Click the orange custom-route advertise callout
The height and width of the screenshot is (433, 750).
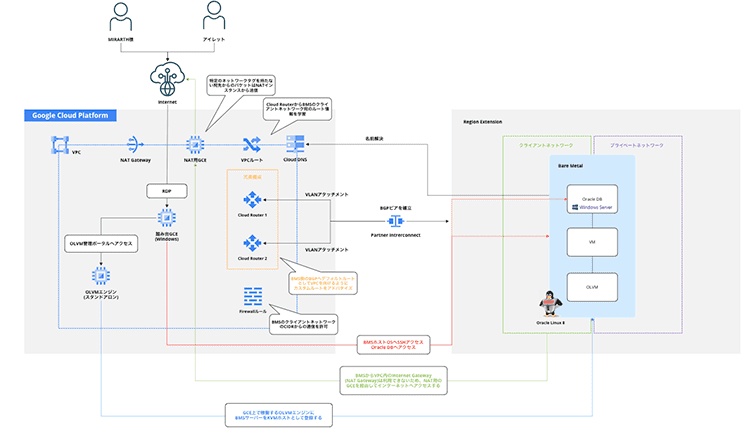click(x=323, y=283)
